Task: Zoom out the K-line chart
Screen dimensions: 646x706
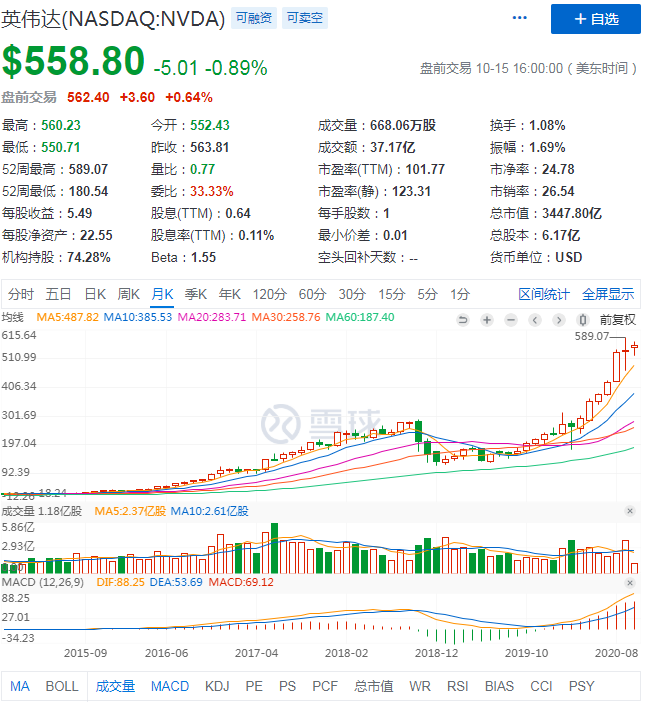Action: 511,320
